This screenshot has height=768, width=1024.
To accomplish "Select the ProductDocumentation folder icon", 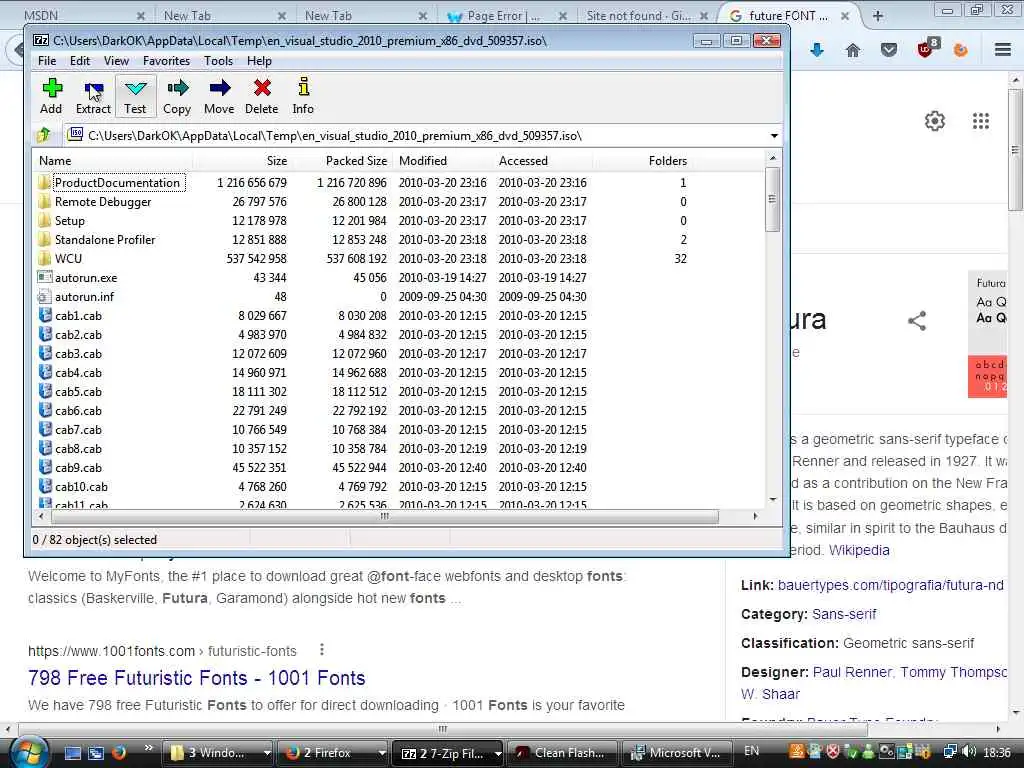I will 44,182.
